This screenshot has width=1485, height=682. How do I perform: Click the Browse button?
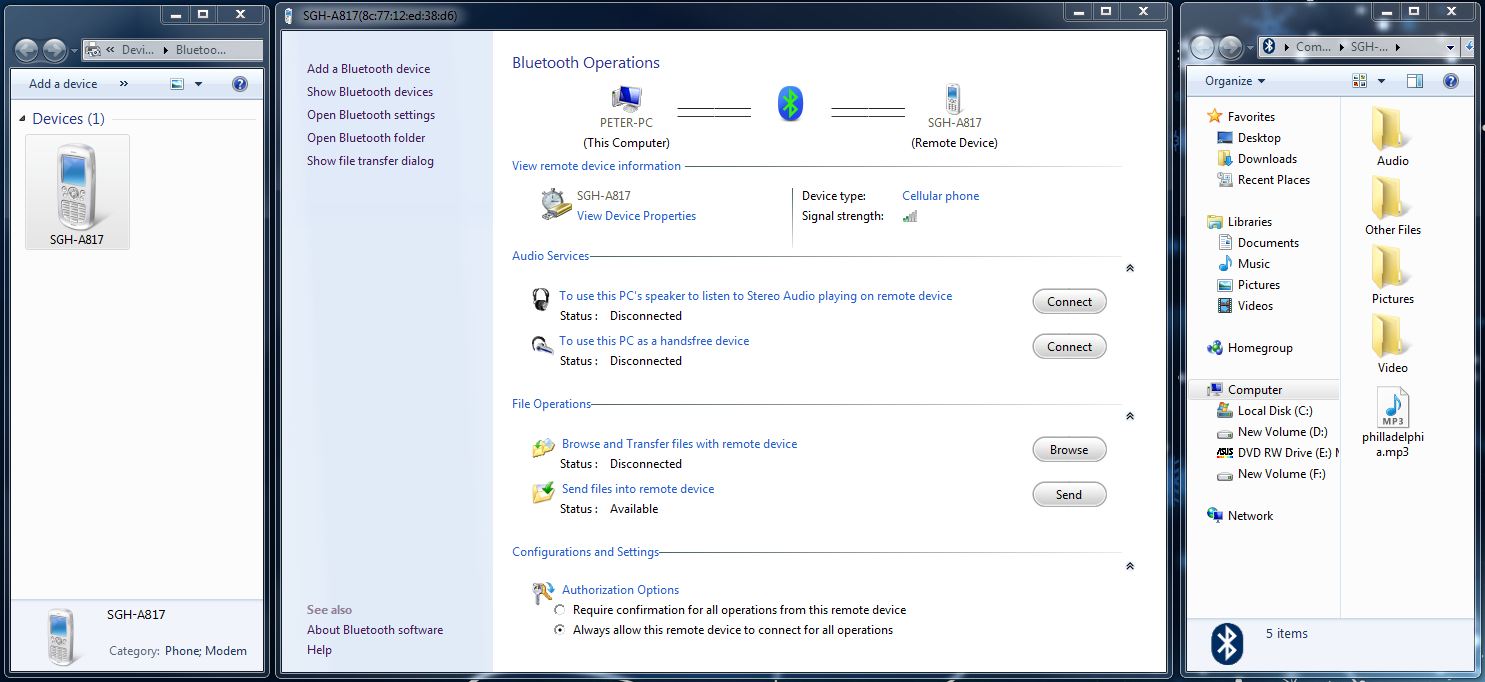(1069, 450)
